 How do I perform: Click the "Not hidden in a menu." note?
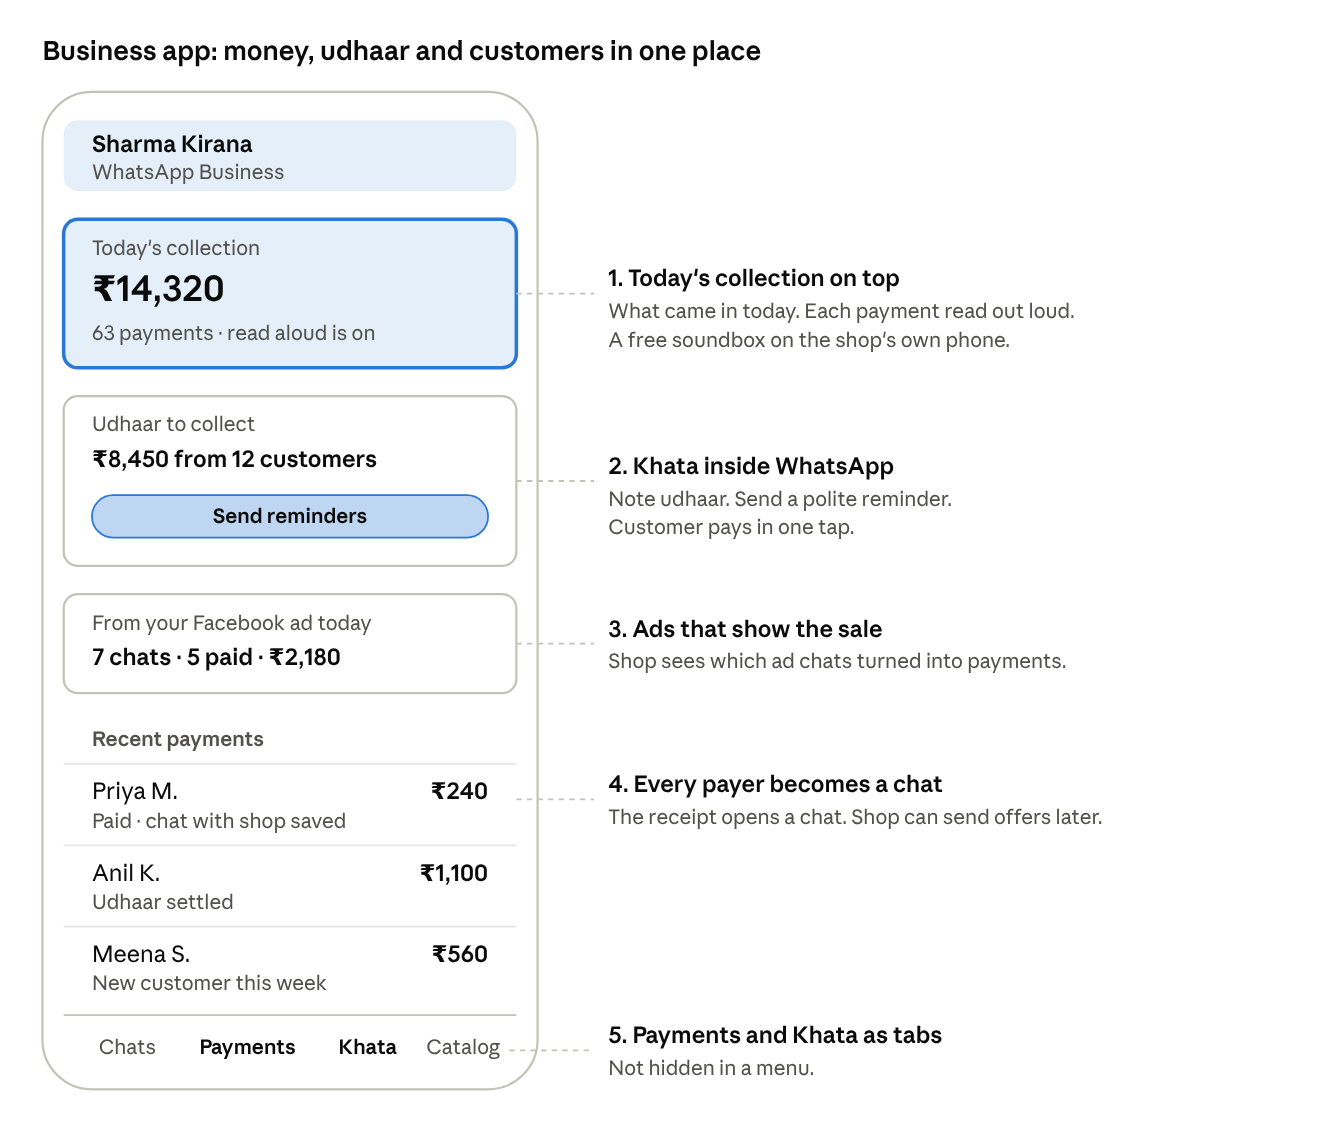[x=711, y=1068]
